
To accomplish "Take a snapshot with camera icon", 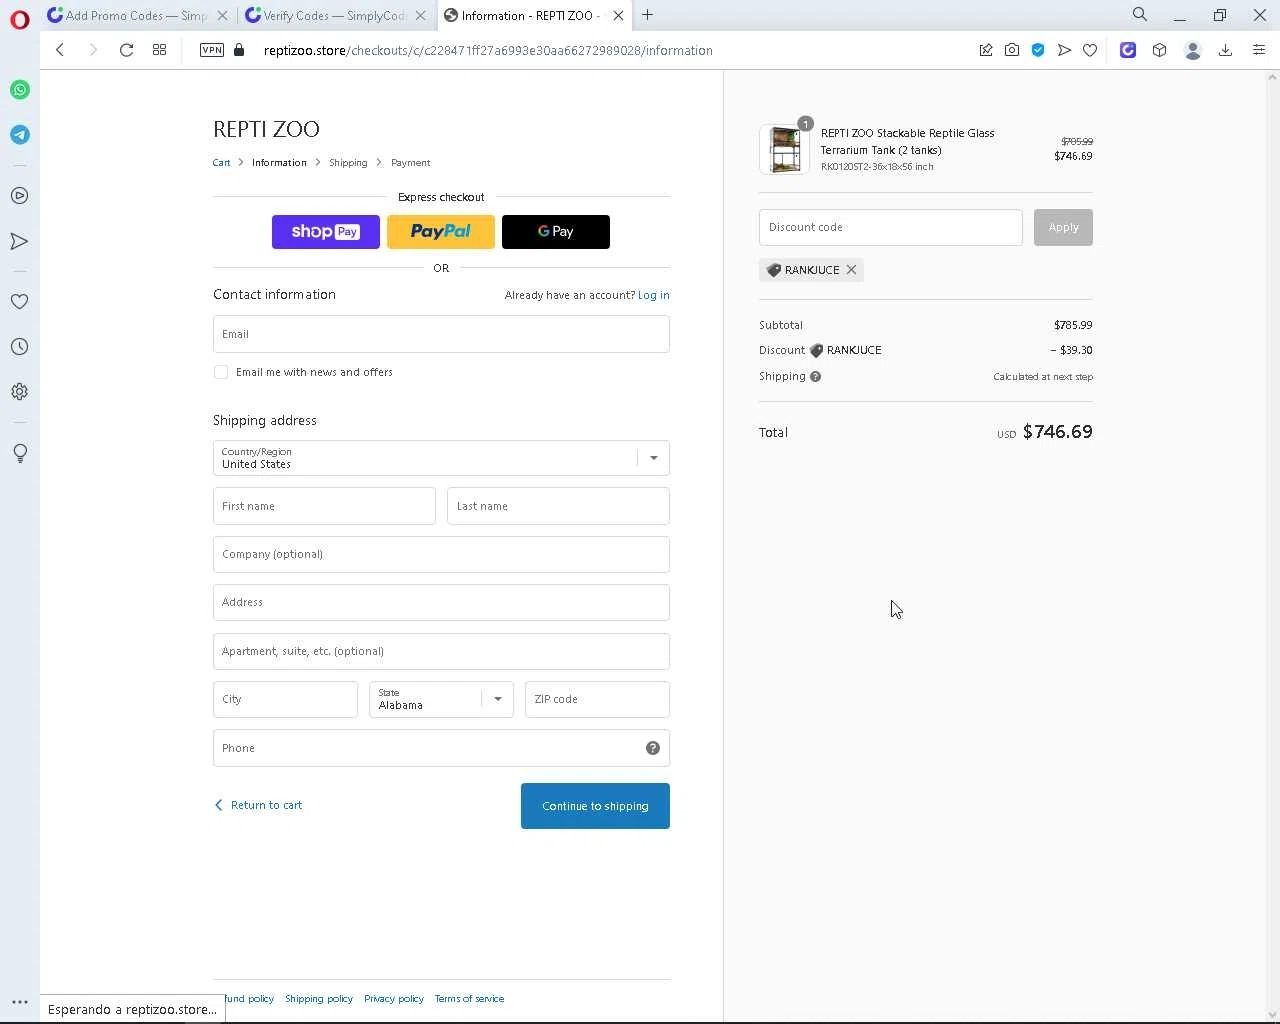I will pos(1012,50).
